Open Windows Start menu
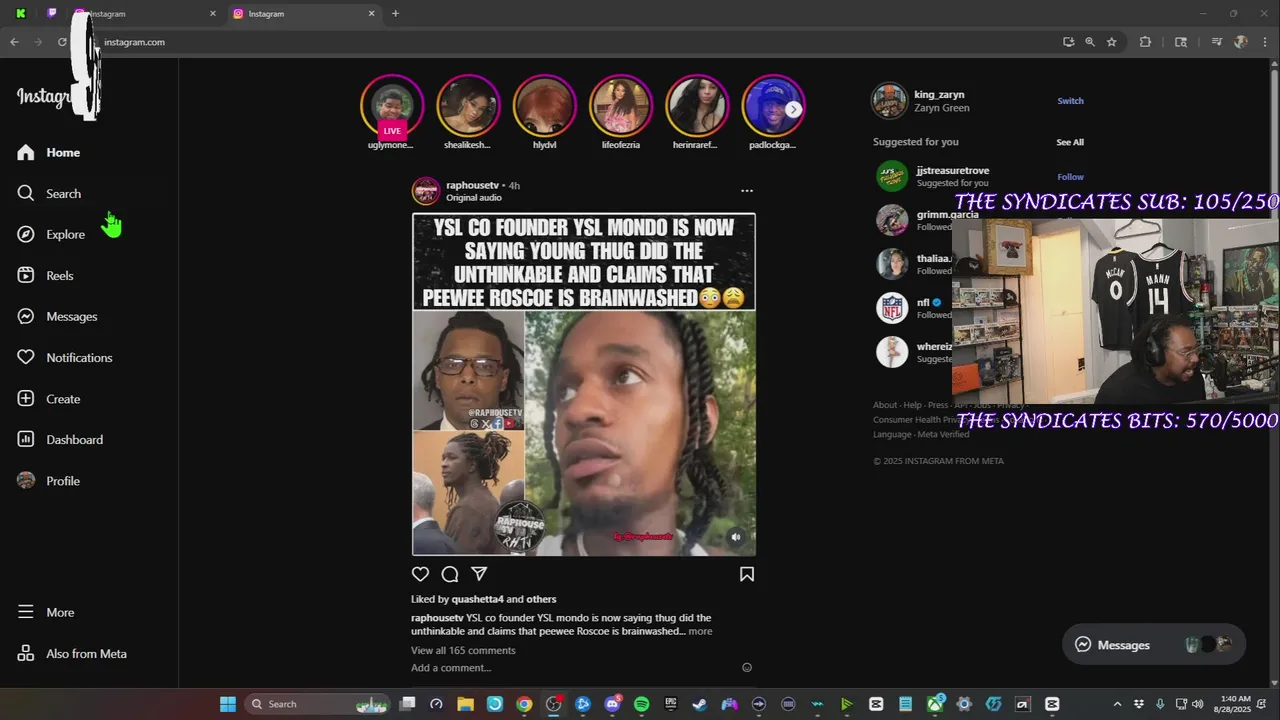 click(228, 704)
